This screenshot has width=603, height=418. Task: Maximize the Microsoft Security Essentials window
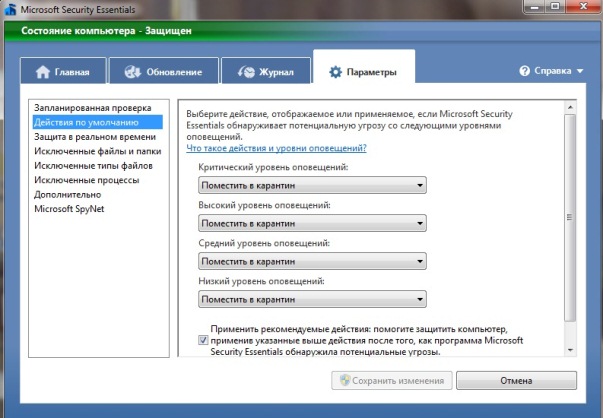(555, 7)
